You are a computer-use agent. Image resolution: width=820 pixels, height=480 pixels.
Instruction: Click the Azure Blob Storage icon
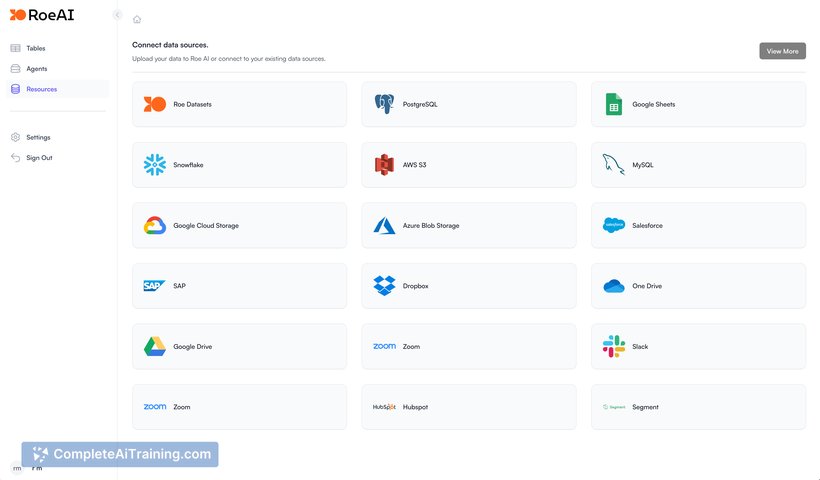[x=384, y=225]
